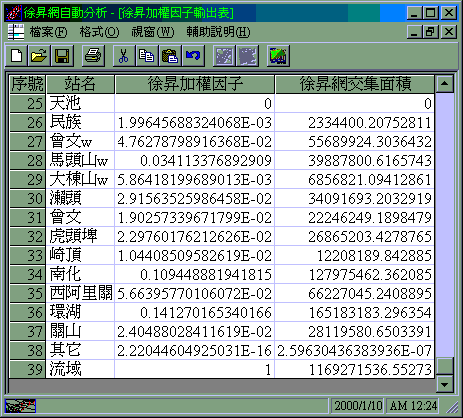Copy selection using copy icon
The width and height of the screenshot is (463, 418).
coord(147,55)
